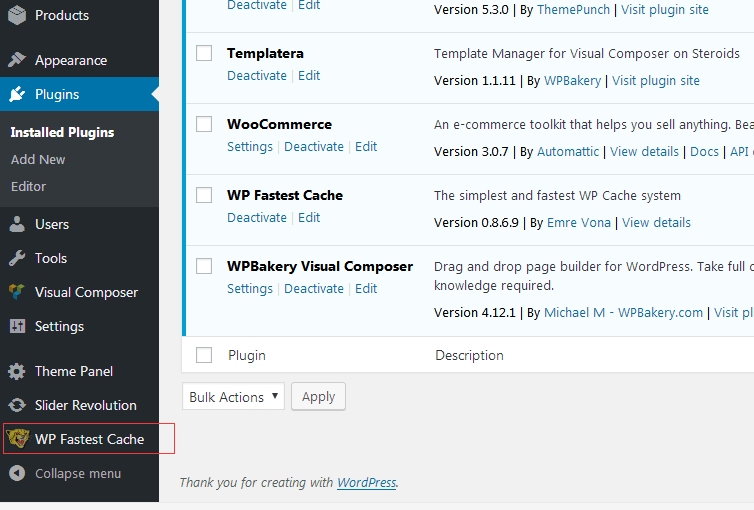Select all plugins via footer Plugin checkbox
Screen dimensions: 754x510
click(204, 355)
